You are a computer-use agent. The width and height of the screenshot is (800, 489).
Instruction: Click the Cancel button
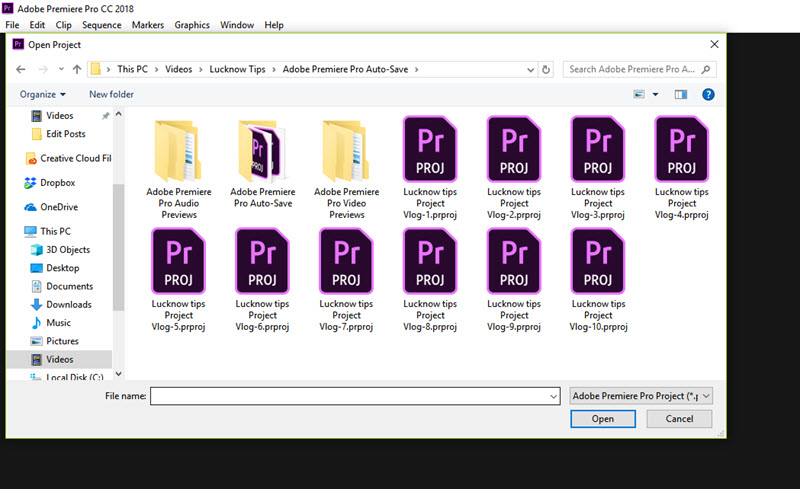(679, 419)
